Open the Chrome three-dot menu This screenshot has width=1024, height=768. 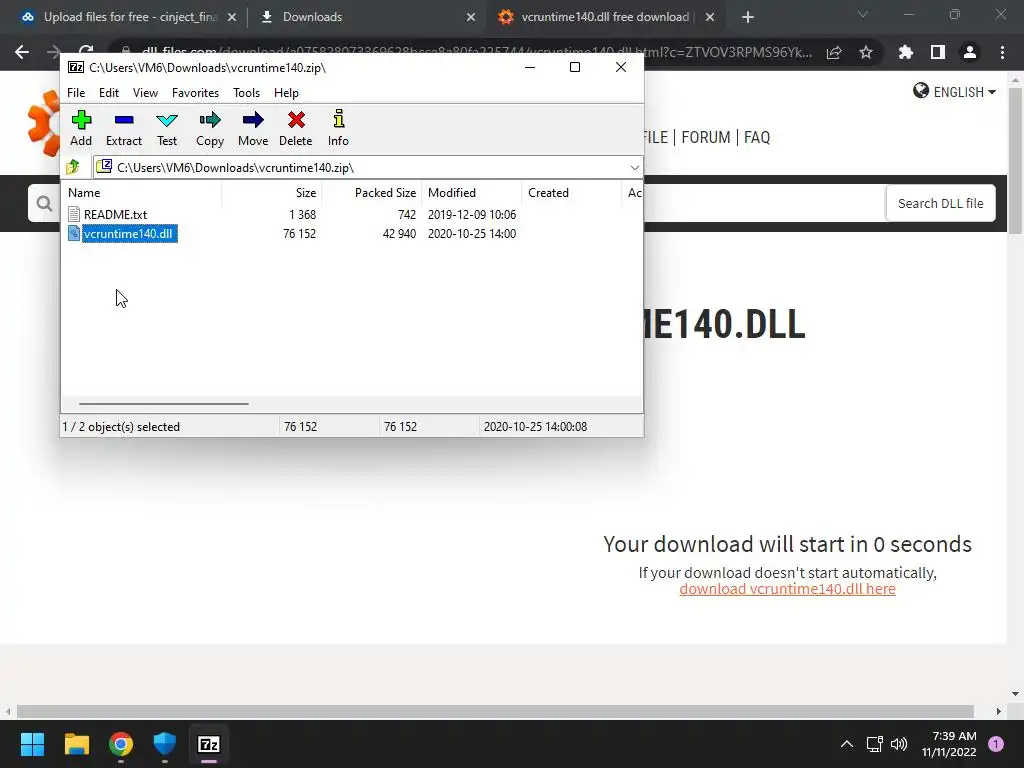(1002, 52)
